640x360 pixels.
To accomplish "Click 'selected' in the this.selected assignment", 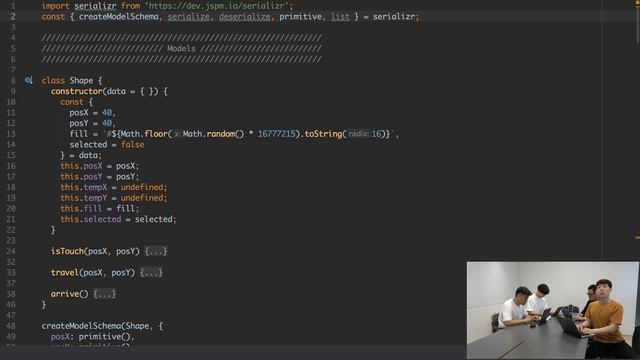I will (x=102, y=219).
